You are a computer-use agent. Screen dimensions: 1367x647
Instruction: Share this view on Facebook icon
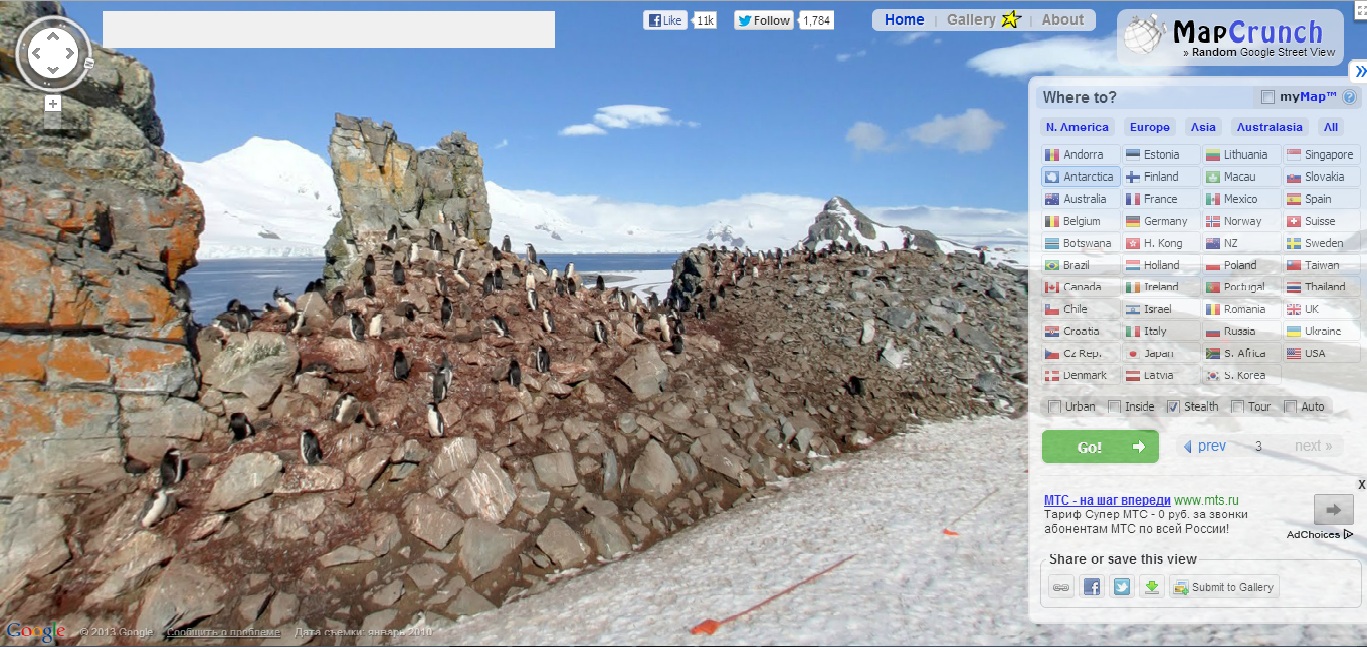[x=1091, y=587]
